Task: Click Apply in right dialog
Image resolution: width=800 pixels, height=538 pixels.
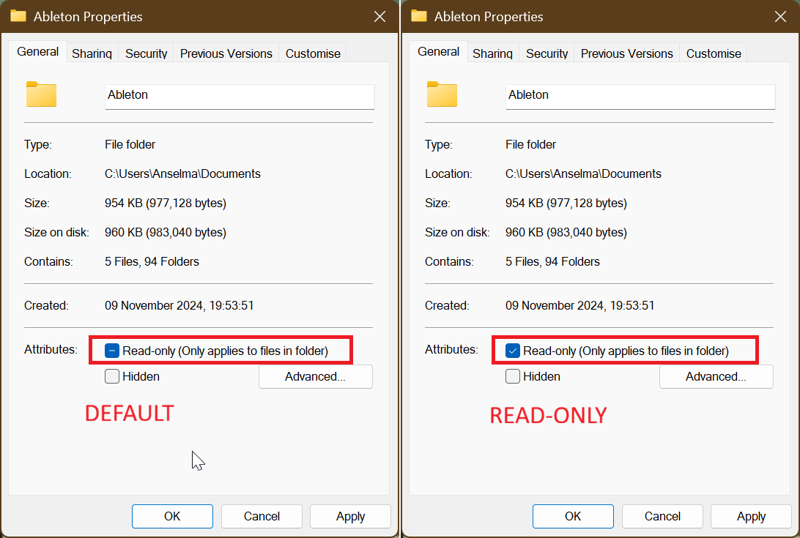Action: (x=751, y=516)
